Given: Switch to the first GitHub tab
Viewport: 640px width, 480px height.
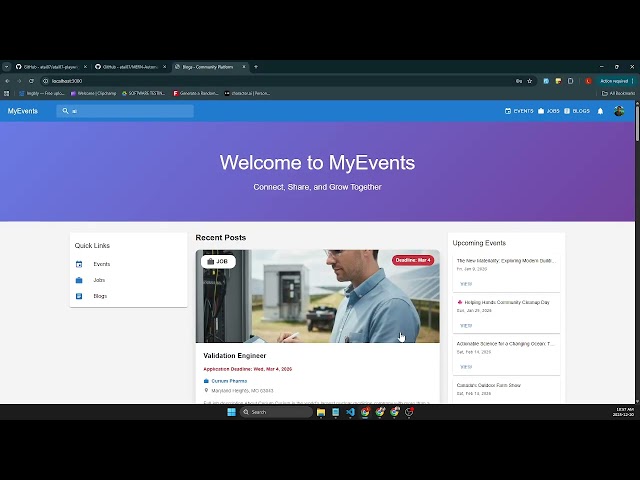Looking at the screenshot, I should pos(51,67).
